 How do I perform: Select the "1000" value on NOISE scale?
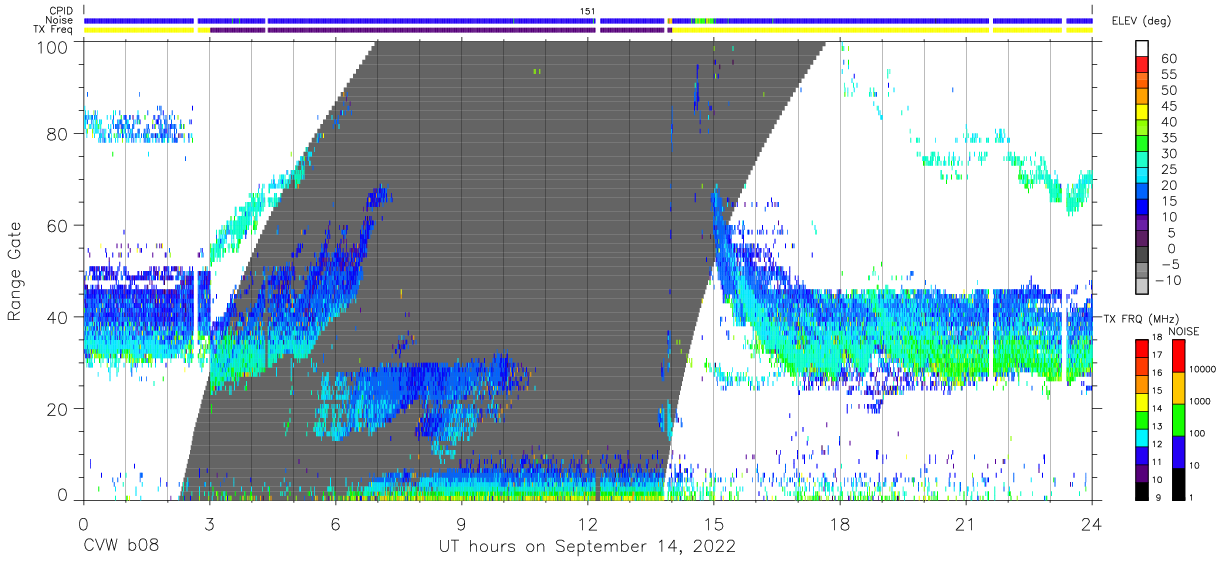click(x=1200, y=402)
